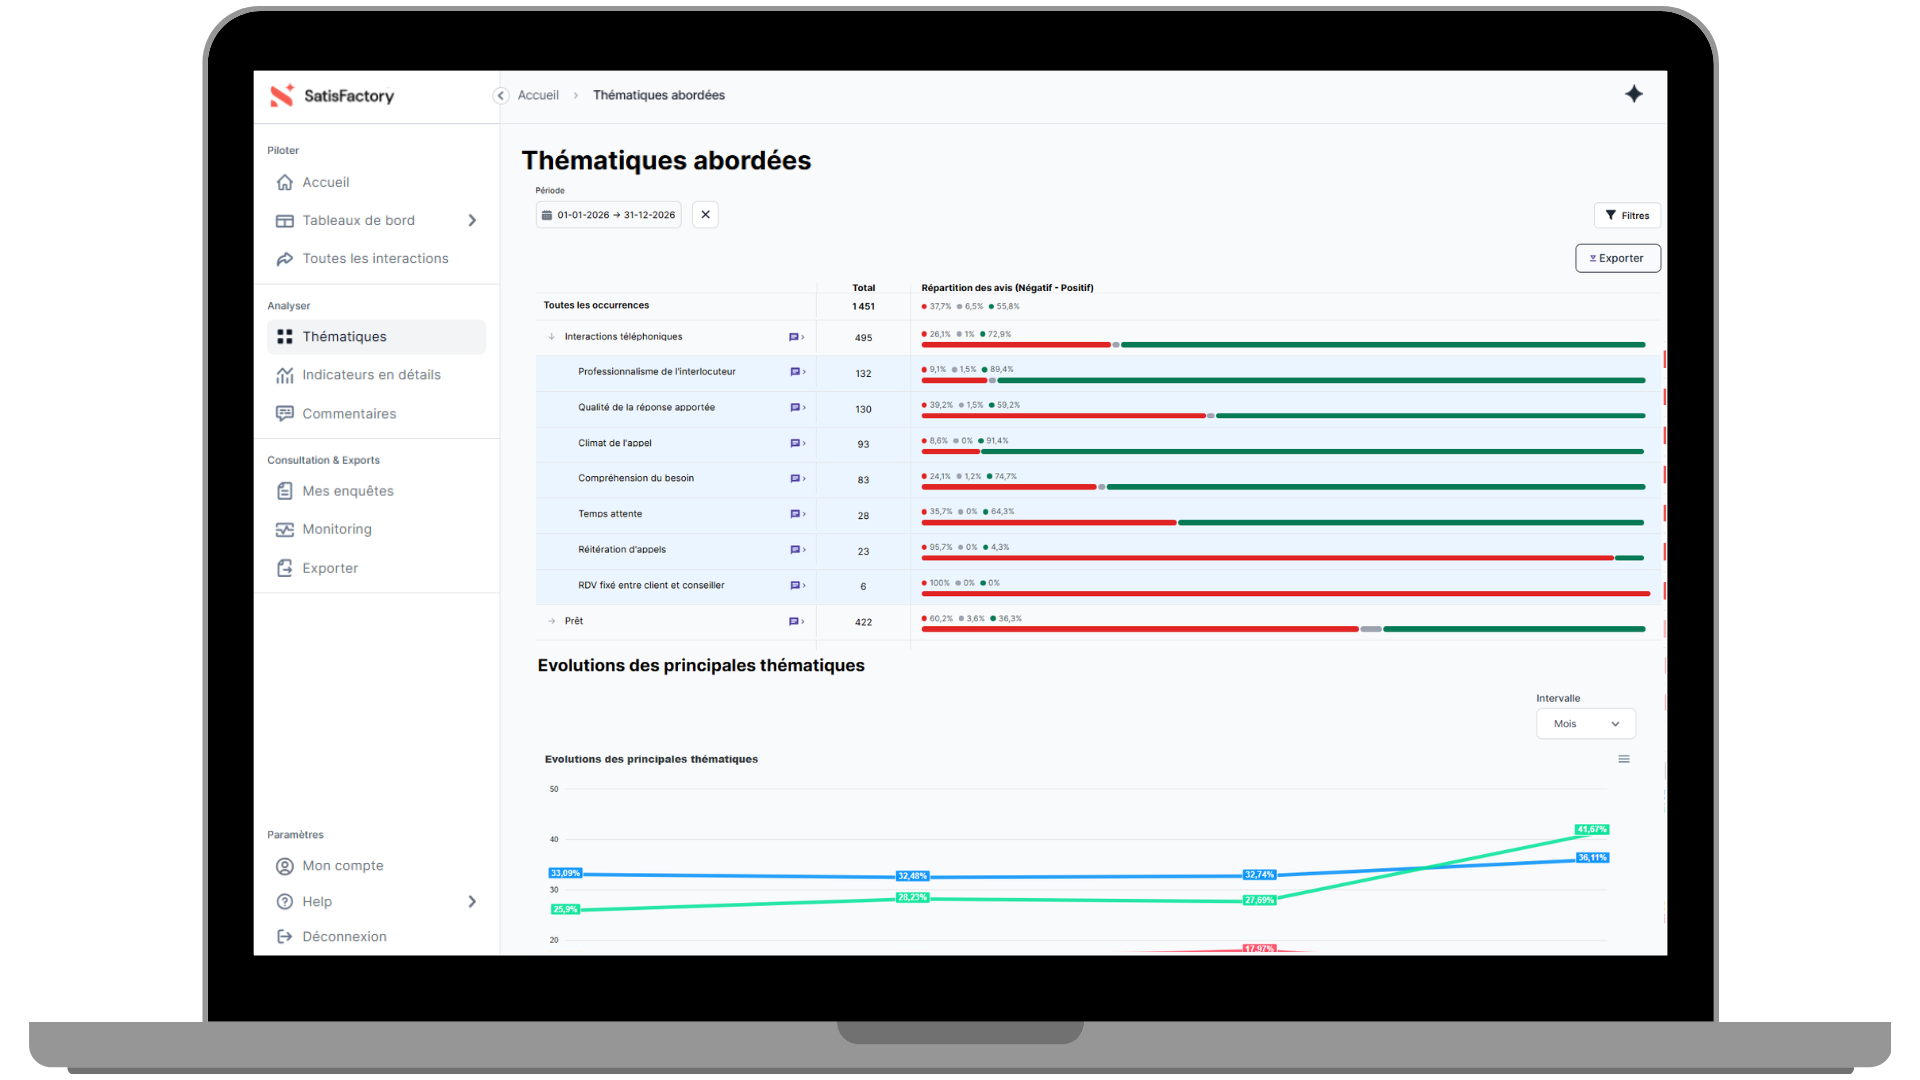Viewport: 1920px width, 1080px height.
Task: Collapse the Interactions téléphoniques row
Action: tap(551, 337)
